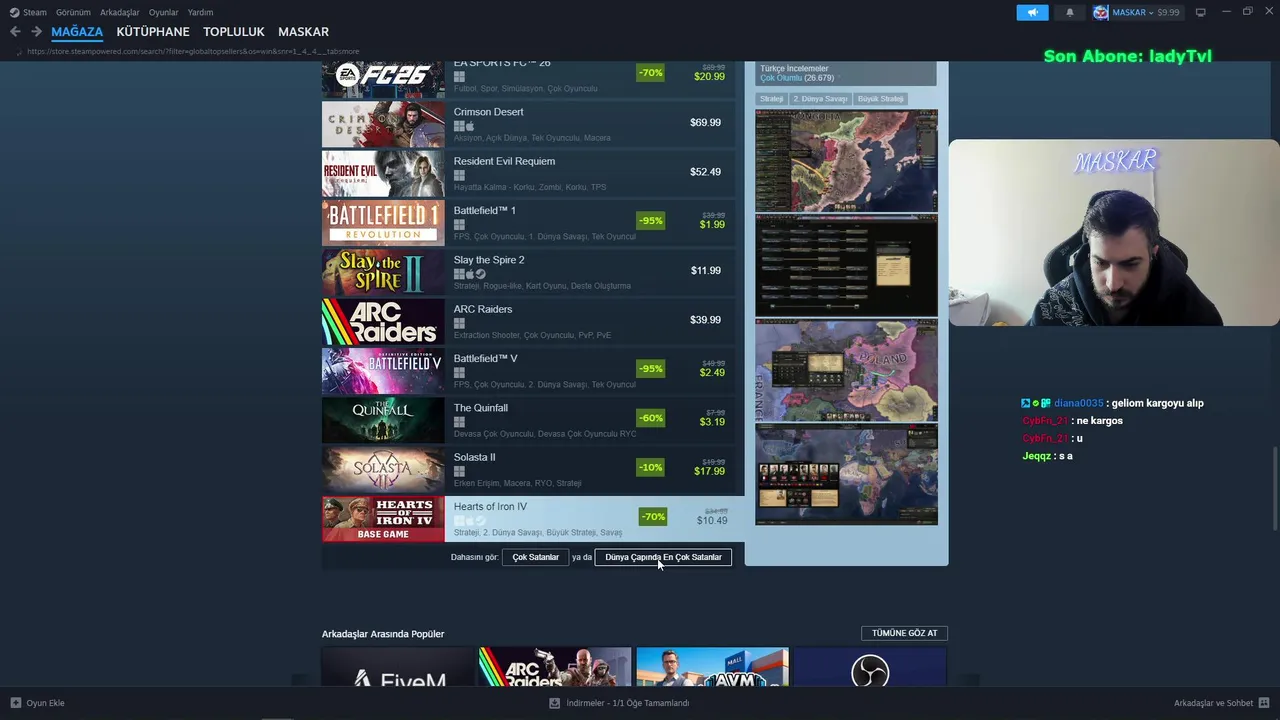Viewport: 1280px width, 720px height.
Task: Open the ARC Raiders card in friends popular
Action: point(555,667)
